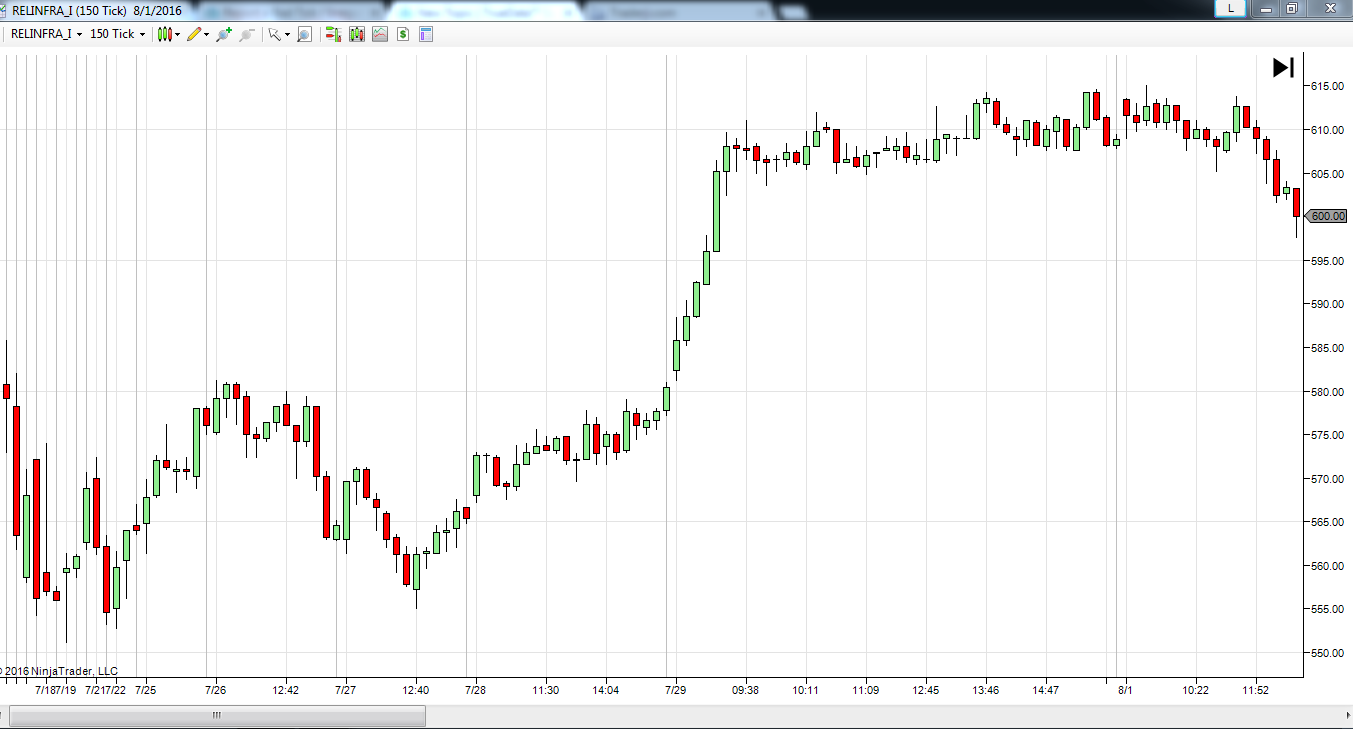Click the horizontal scrollbar thumb
This screenshot has height=729, width=1353.
[x=217, y=716]
